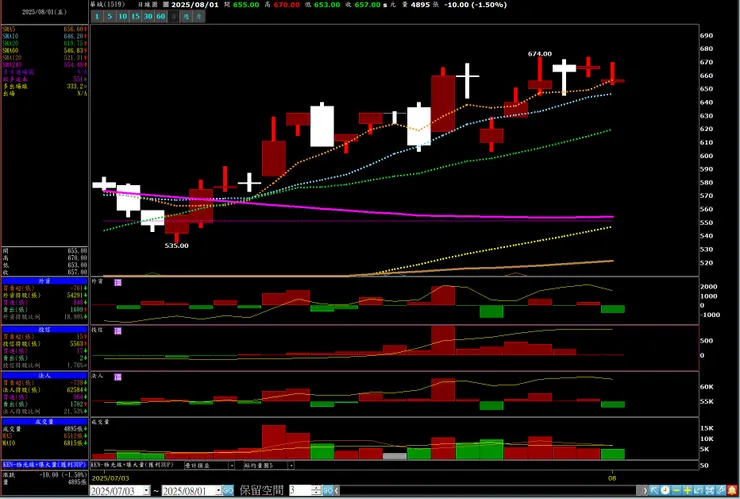Select the 1-minute interval button
The height and width of the screenshot is (499, 740).
pos(97,16)
